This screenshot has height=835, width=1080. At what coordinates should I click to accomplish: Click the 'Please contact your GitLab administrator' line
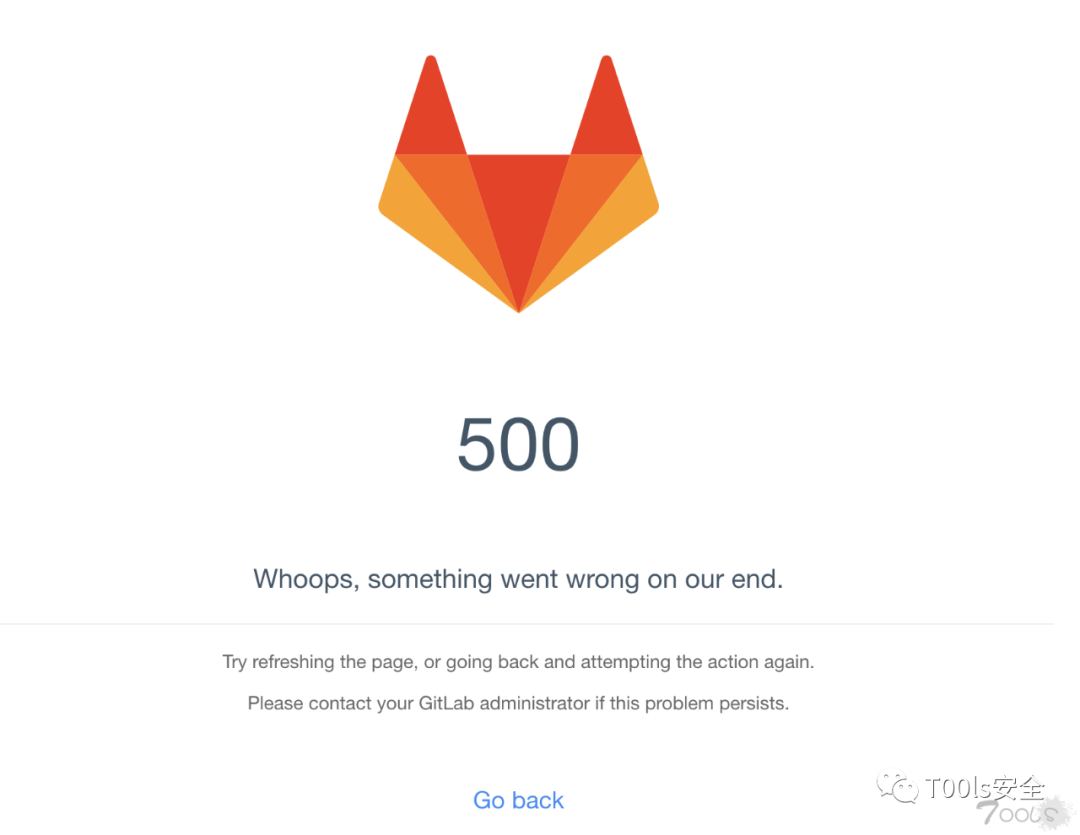pyautogui.click(x=518, y=703)
